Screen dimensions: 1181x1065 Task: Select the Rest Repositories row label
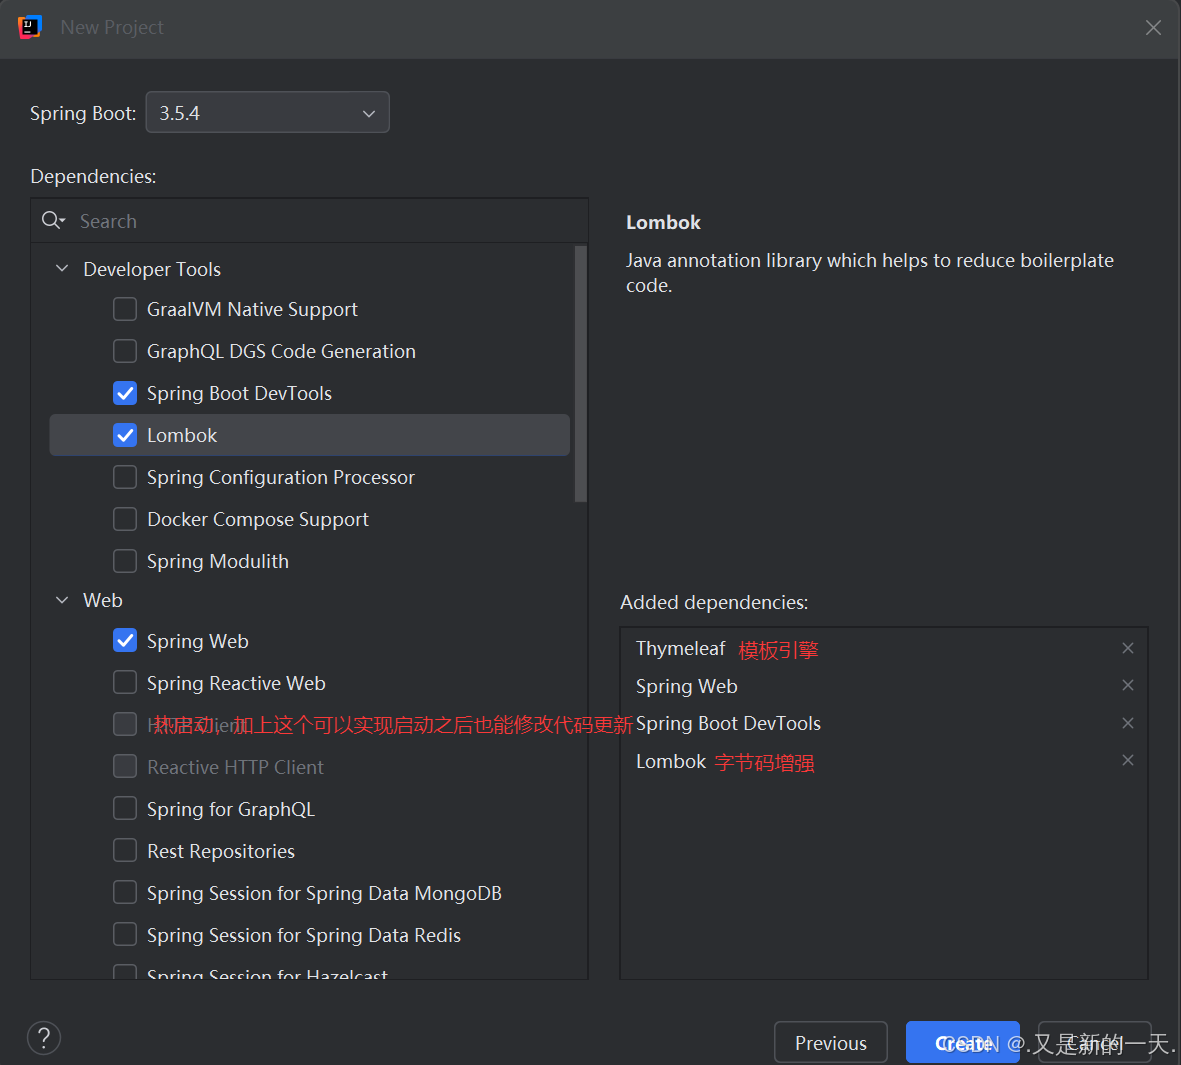coord(221,851)
